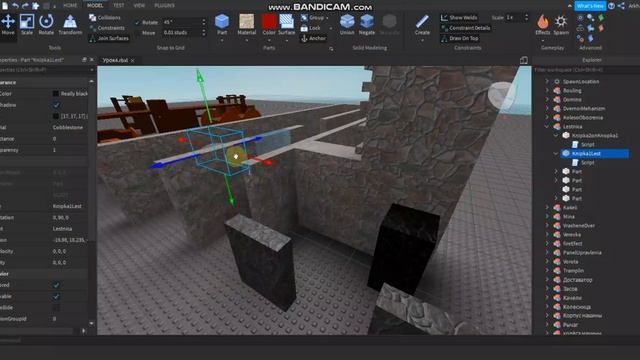Toggle Show Welds

(x=459, y=18)
